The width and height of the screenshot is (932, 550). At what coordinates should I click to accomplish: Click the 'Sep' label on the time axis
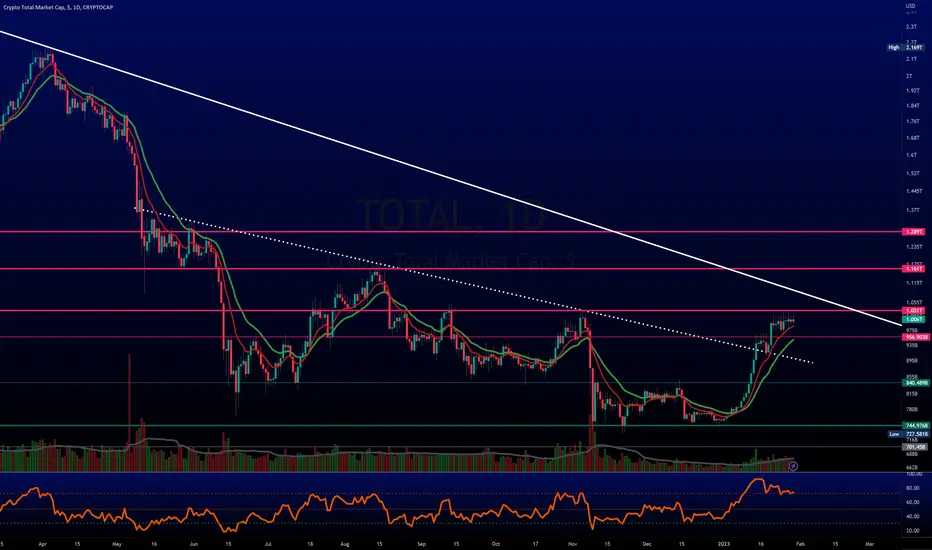tap(421, 544)
